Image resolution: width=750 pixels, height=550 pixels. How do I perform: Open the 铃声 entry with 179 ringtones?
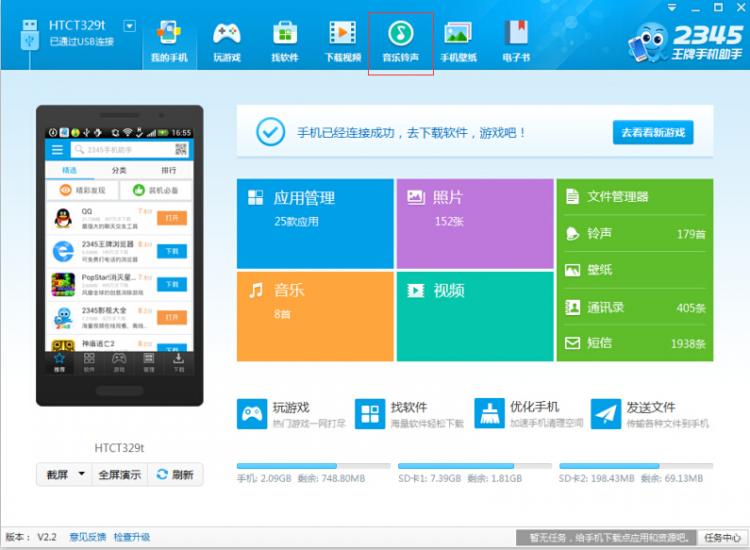click(635, 233)
